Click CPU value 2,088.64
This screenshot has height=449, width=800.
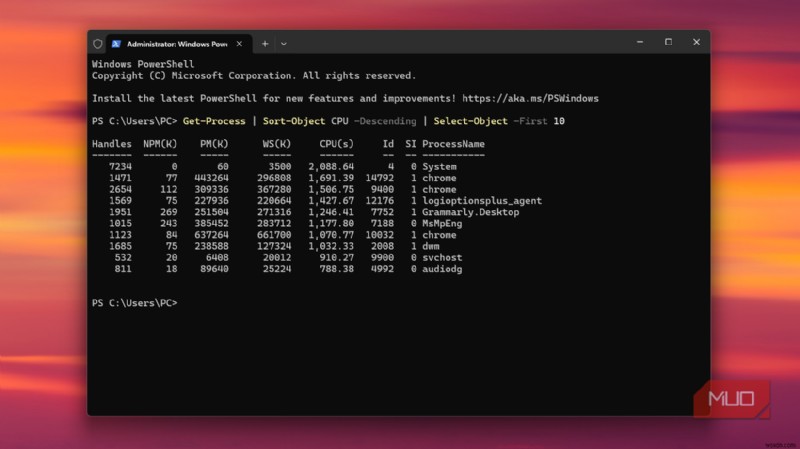[331, 167]
